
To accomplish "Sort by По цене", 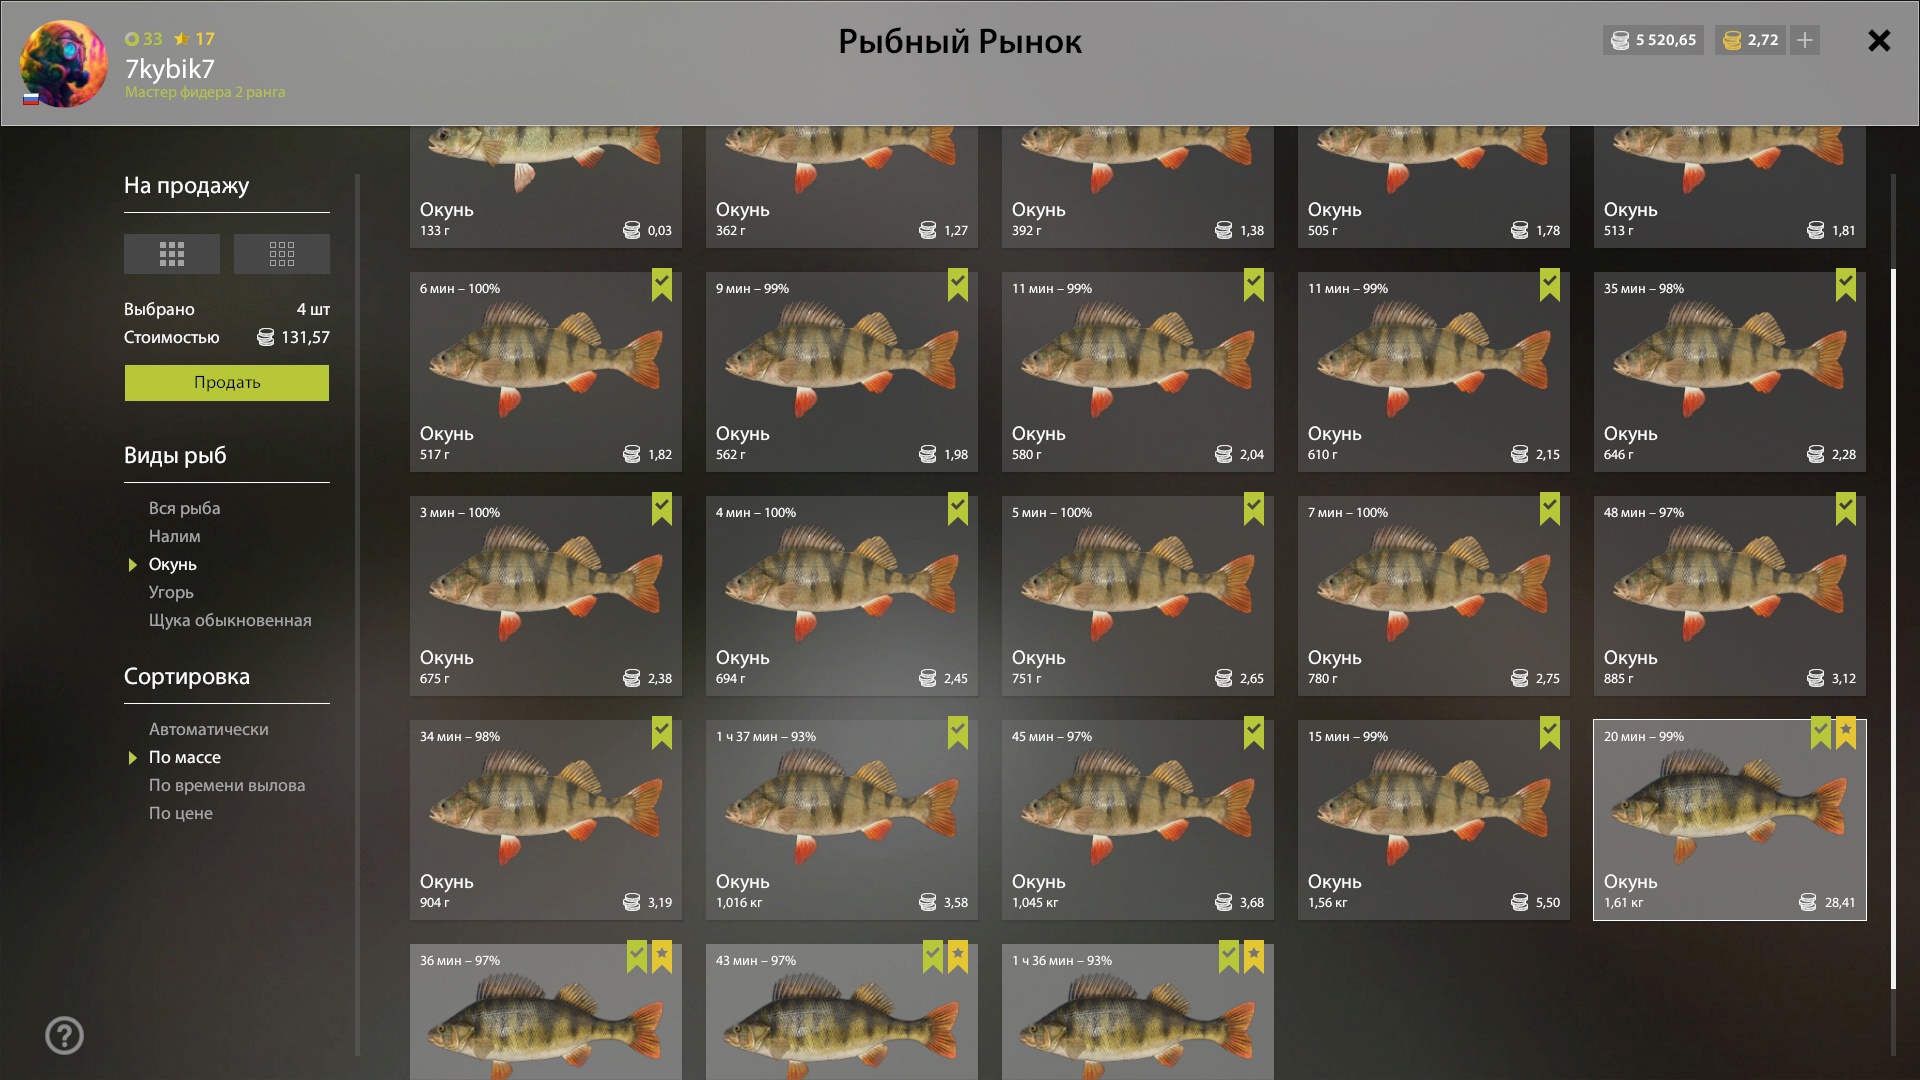I will coord(180,813).
